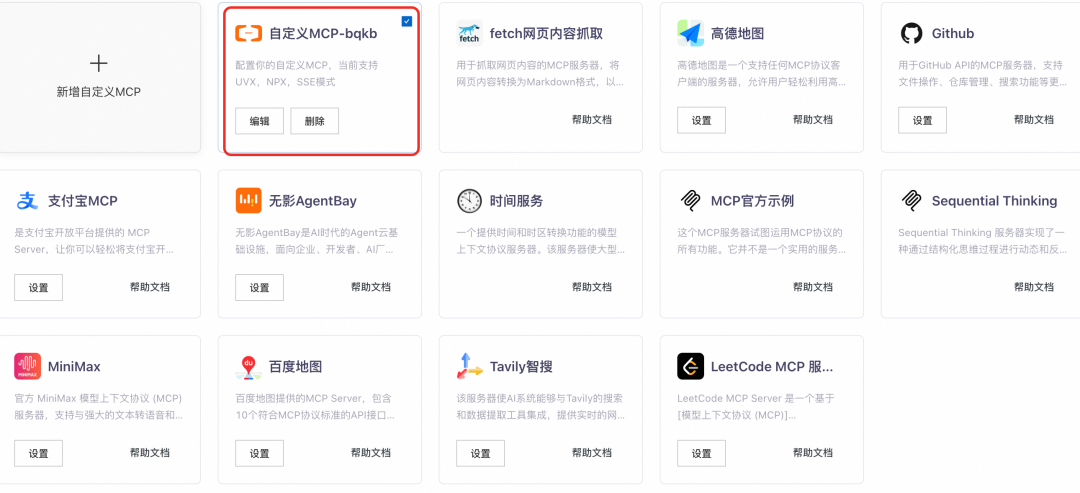Image resolution: width=1080 pixels, height=493 pixels.
Task: Click the MiniMax card title
Action: pyautogui.click(x=74, y=367)
